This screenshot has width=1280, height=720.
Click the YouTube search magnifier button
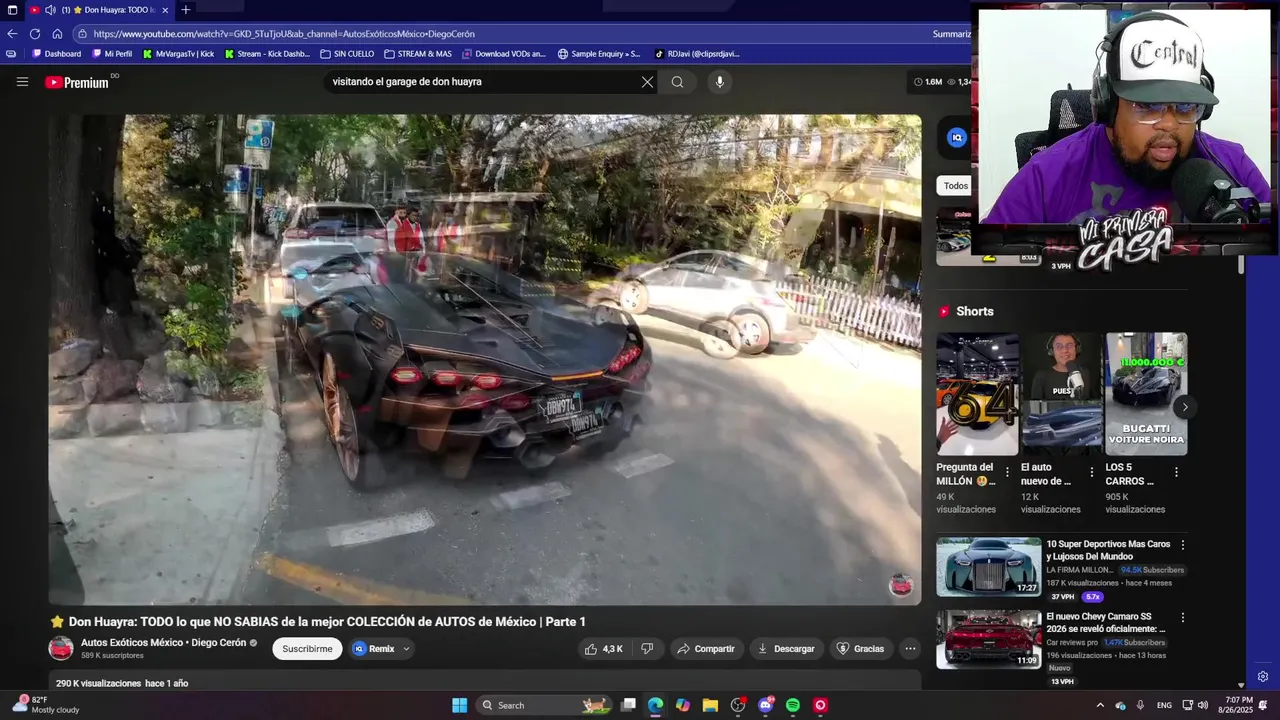[x=677, y=82]
